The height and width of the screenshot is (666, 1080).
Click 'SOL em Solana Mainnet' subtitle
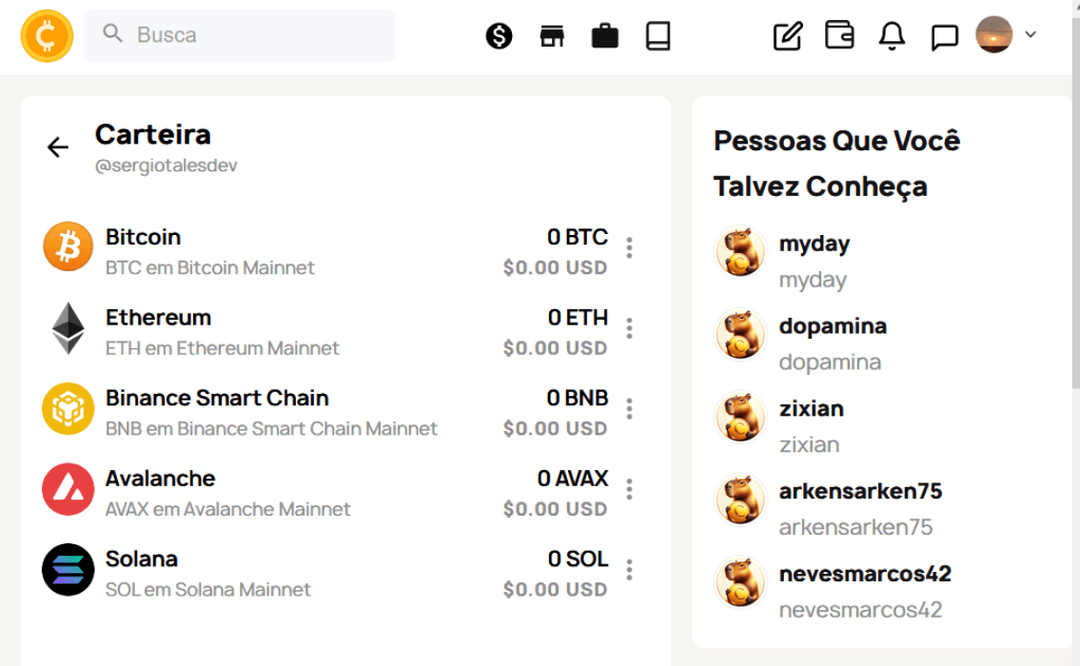[x=208, y=590]
